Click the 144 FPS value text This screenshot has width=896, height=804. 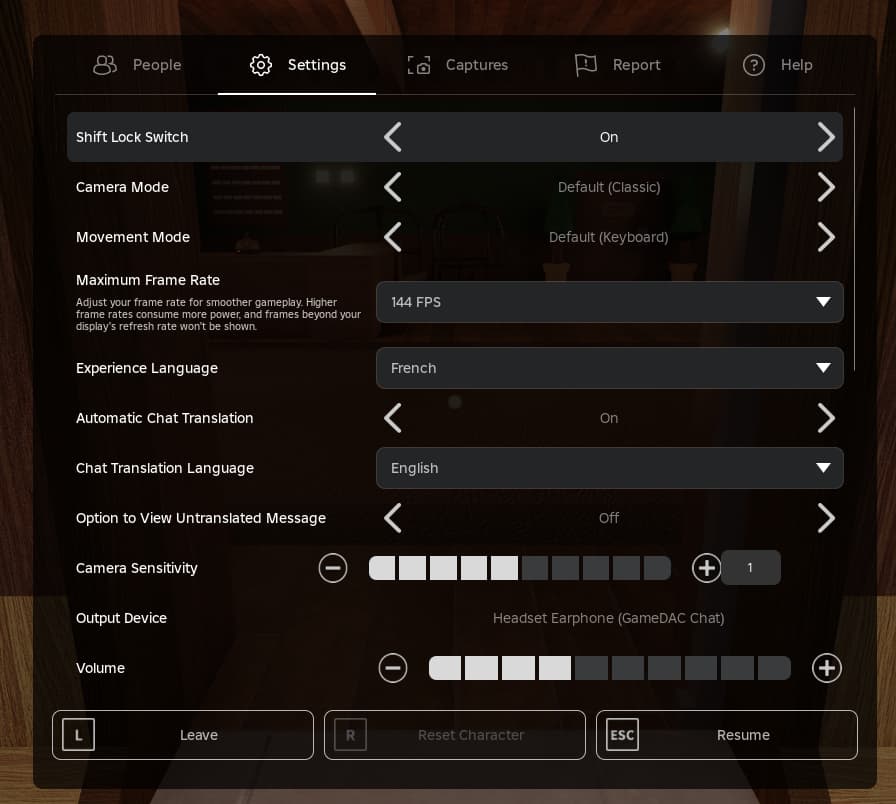click(x=416, y=302)
